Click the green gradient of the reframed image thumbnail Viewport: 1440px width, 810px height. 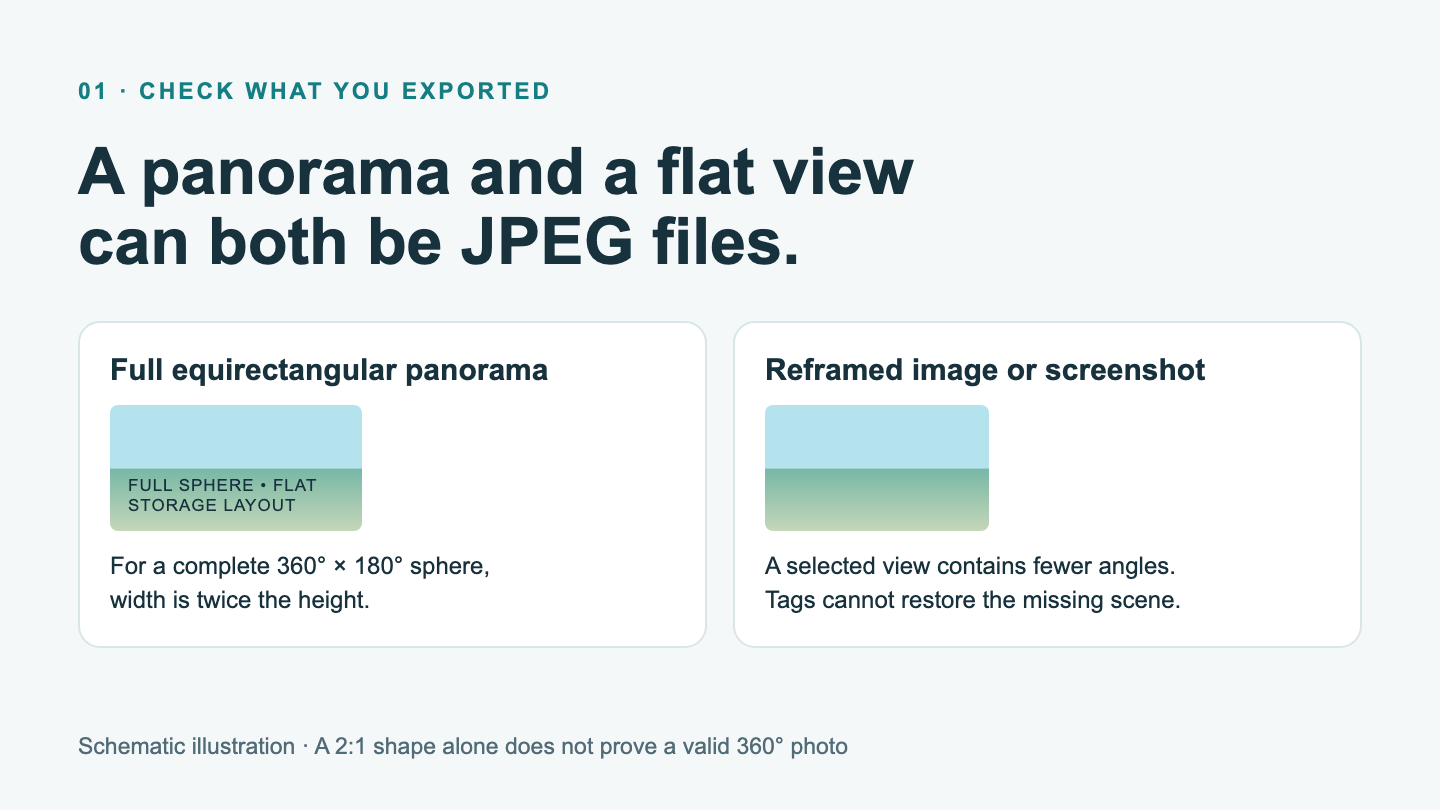pyautogui.click(x=877, y=499)
